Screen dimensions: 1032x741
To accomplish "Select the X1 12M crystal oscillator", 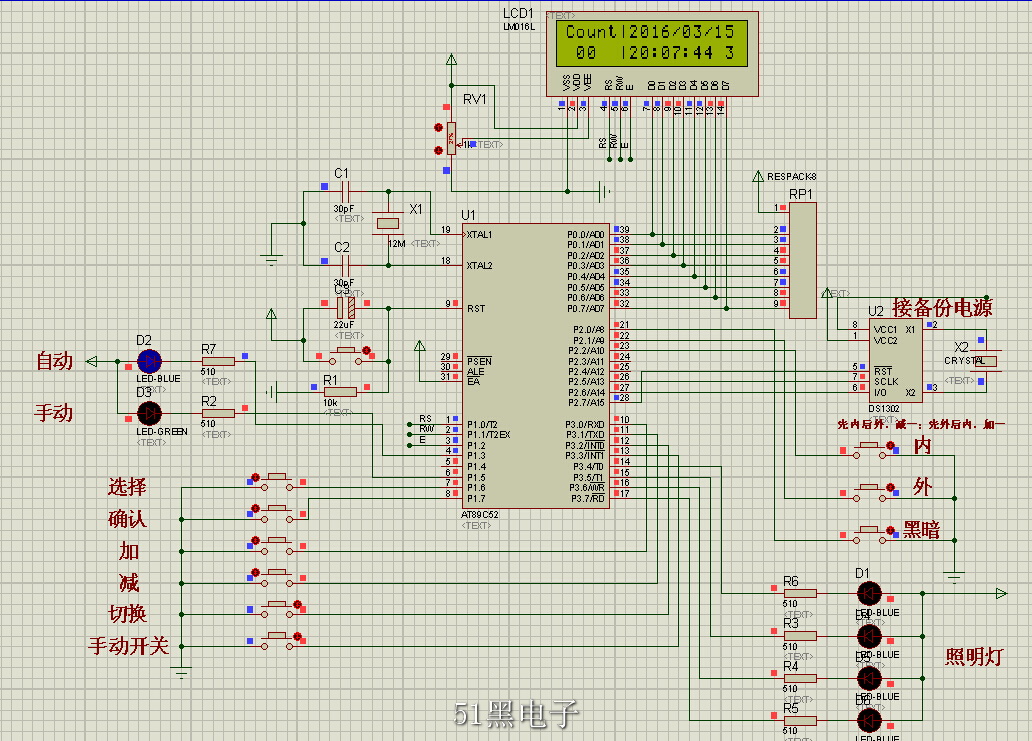I will (x=388, y=223).
